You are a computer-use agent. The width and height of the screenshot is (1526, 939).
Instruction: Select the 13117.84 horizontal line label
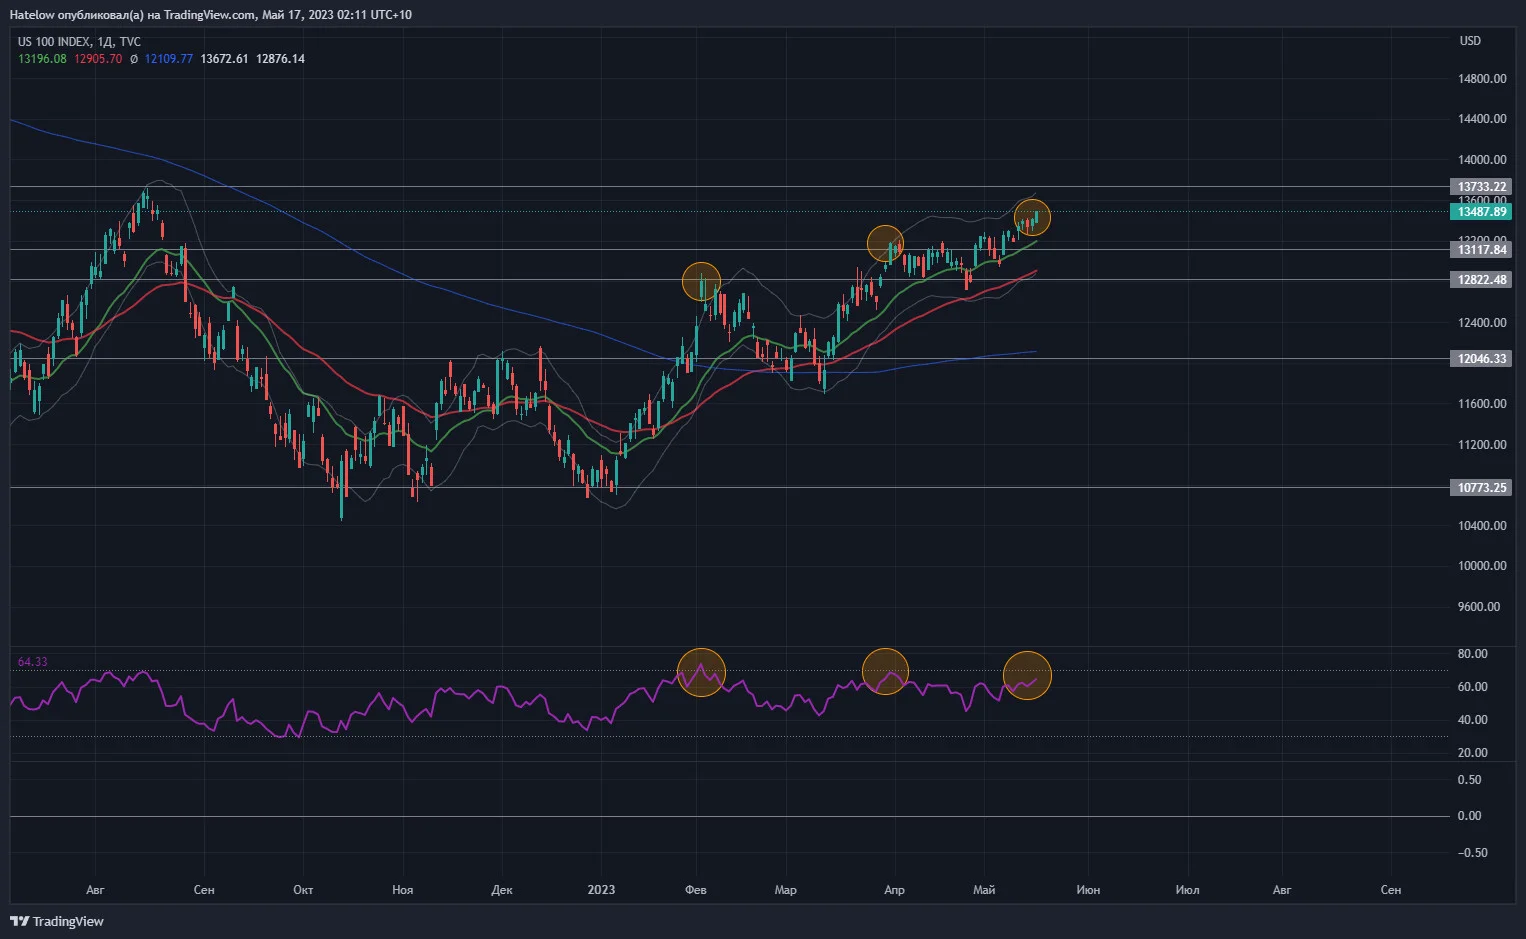pyautogui.click(x=1481, y=250)
